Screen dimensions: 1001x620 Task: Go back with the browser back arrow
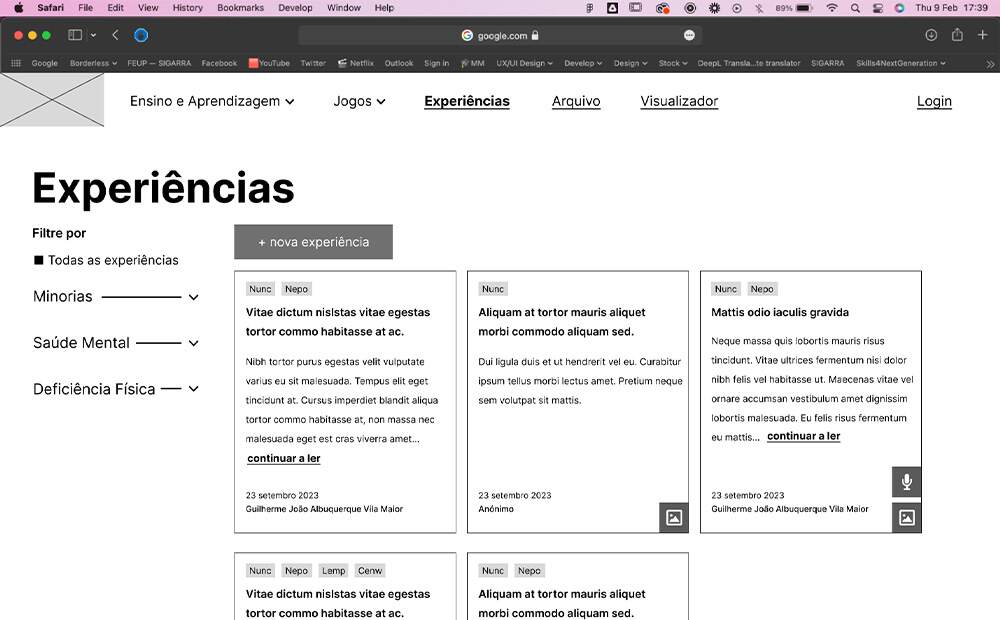click(115, 35)
